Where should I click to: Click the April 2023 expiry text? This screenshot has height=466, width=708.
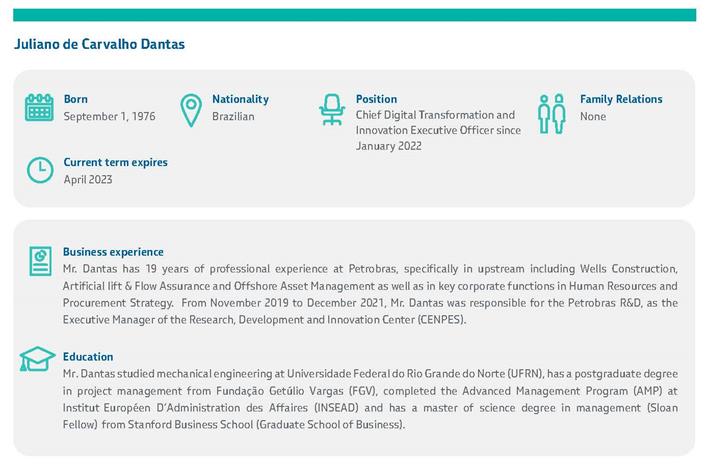pyautogui.click(x=88, y=180)
